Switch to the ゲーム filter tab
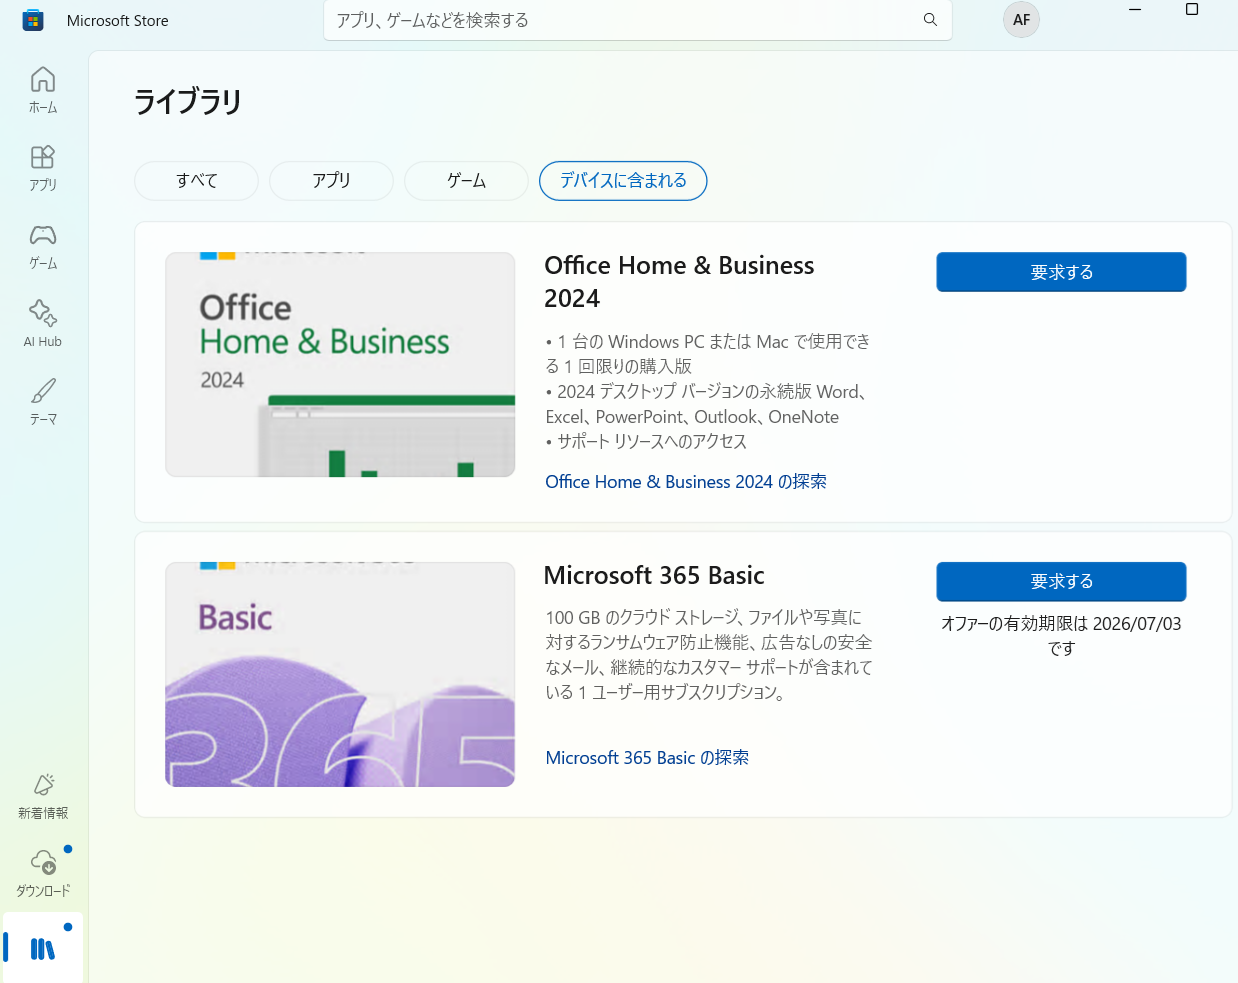 pyautogui.click(x=465, y=181)
